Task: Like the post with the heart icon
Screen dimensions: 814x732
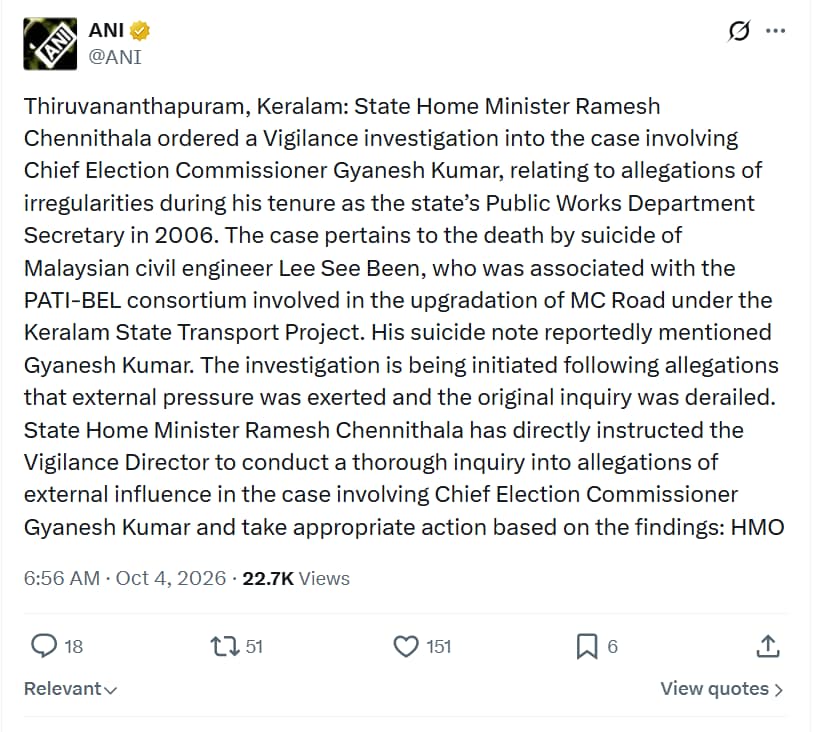Action: pyautogui.click(x=406, y=646)
